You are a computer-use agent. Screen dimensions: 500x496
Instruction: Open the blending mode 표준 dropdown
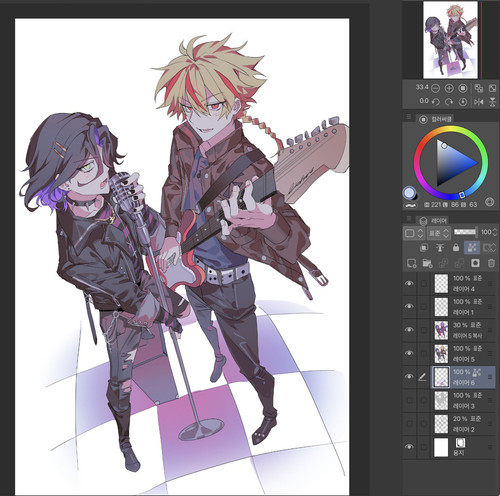click(438, 233)
